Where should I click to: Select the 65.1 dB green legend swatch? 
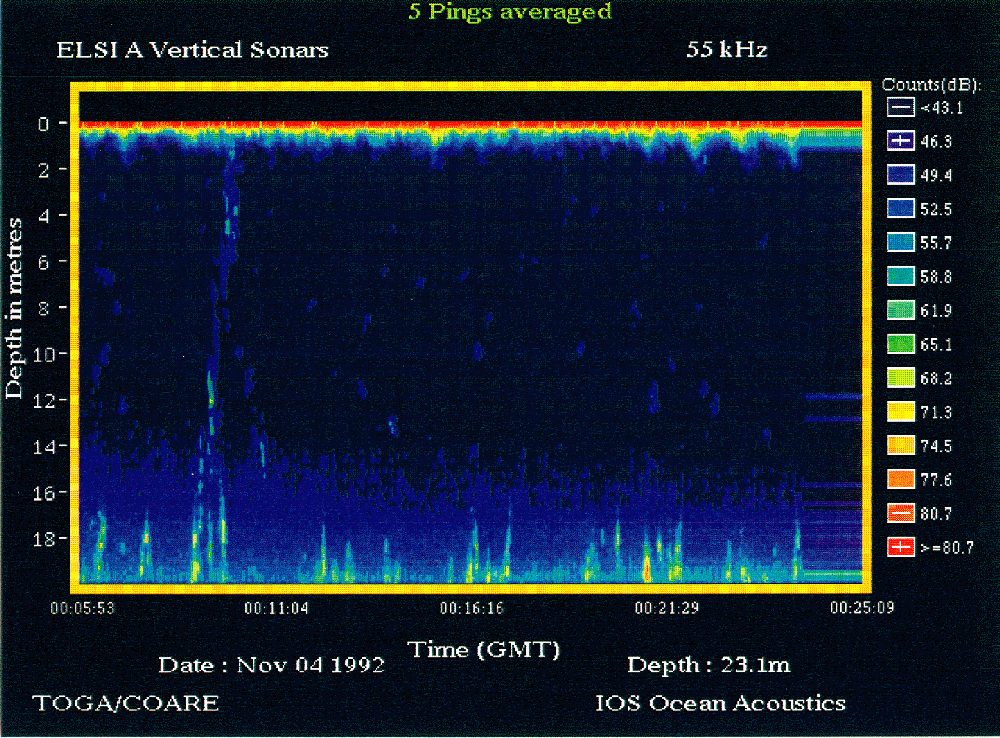[x=901, y=345]
